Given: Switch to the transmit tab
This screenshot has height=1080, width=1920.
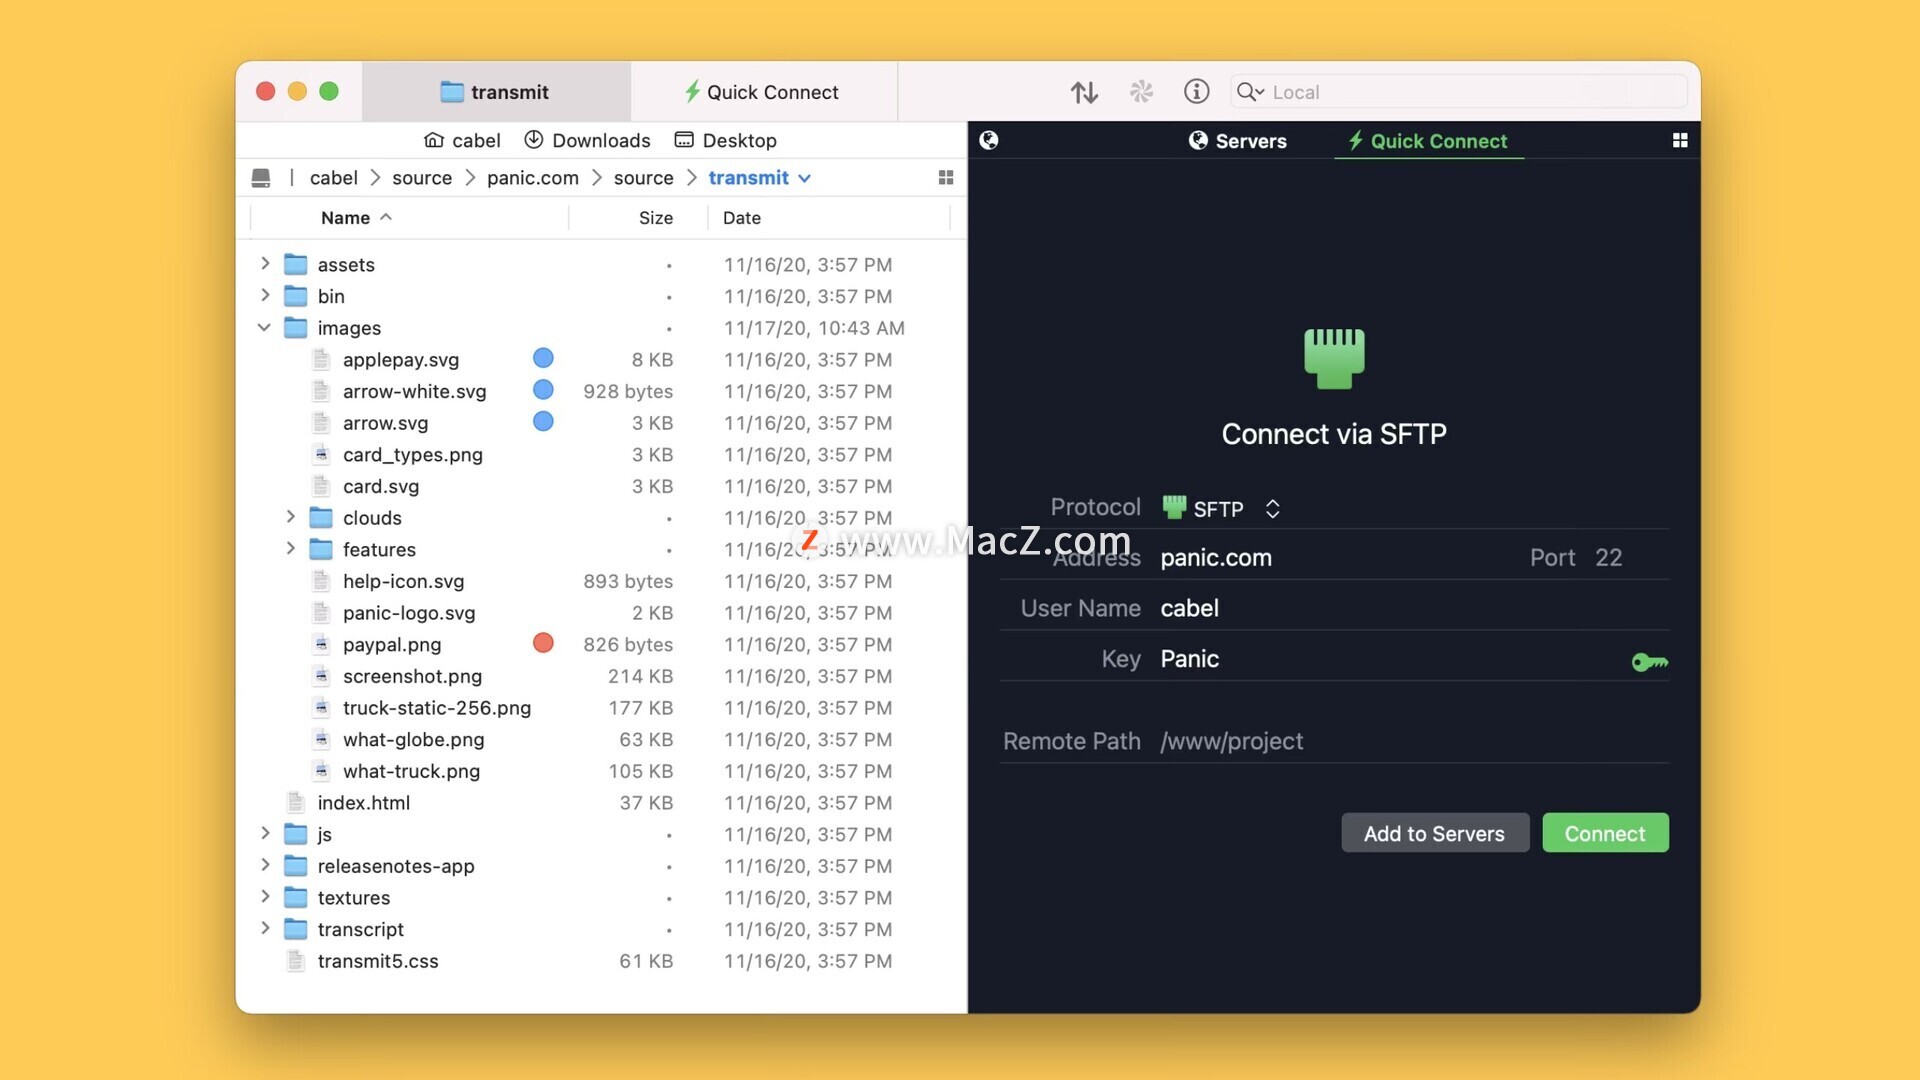Looking at the screenshot, I should 496,92.
